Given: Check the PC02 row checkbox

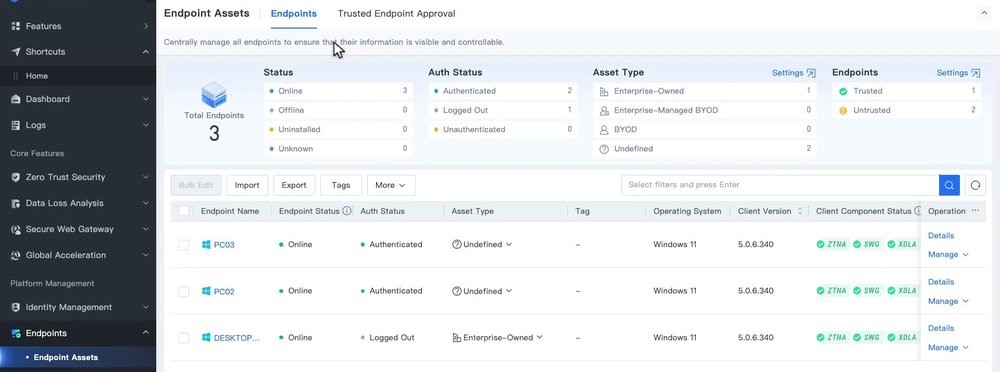Looking at the screenshot, I should click(x=184, y=291).
